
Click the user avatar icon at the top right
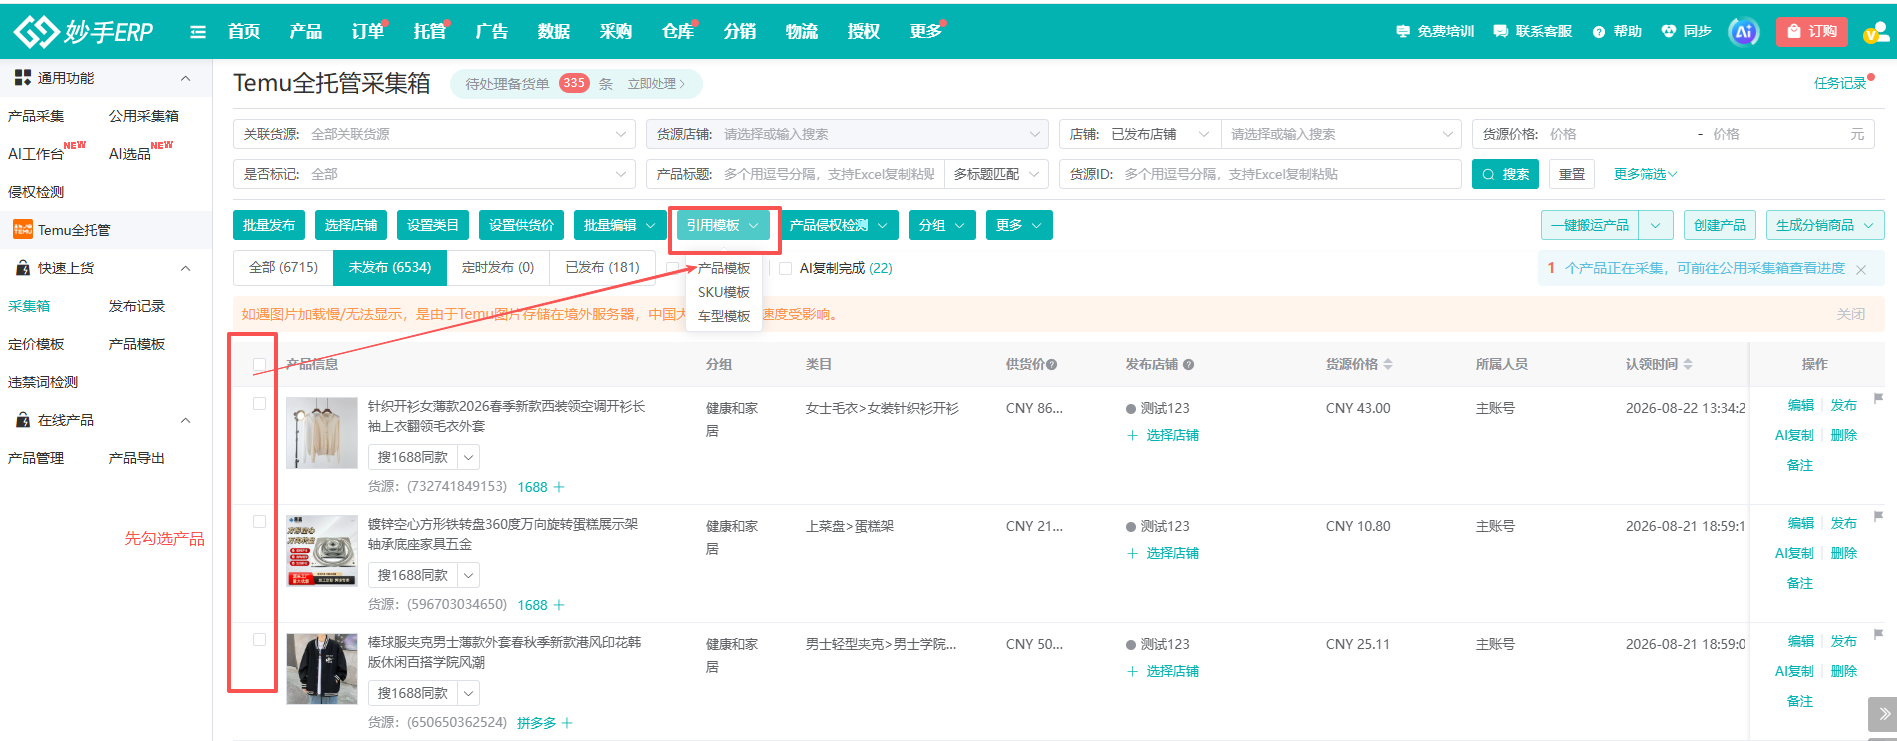pos(1875,33)
